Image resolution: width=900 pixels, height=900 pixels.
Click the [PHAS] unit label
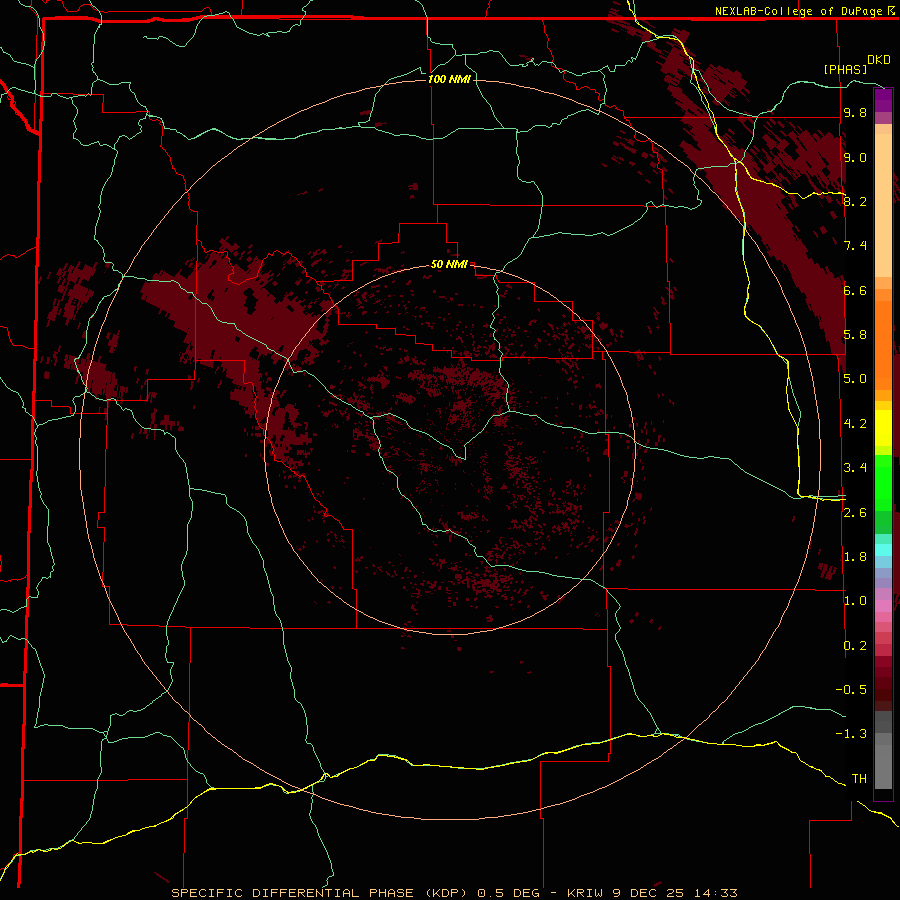(x=845, y=69)
